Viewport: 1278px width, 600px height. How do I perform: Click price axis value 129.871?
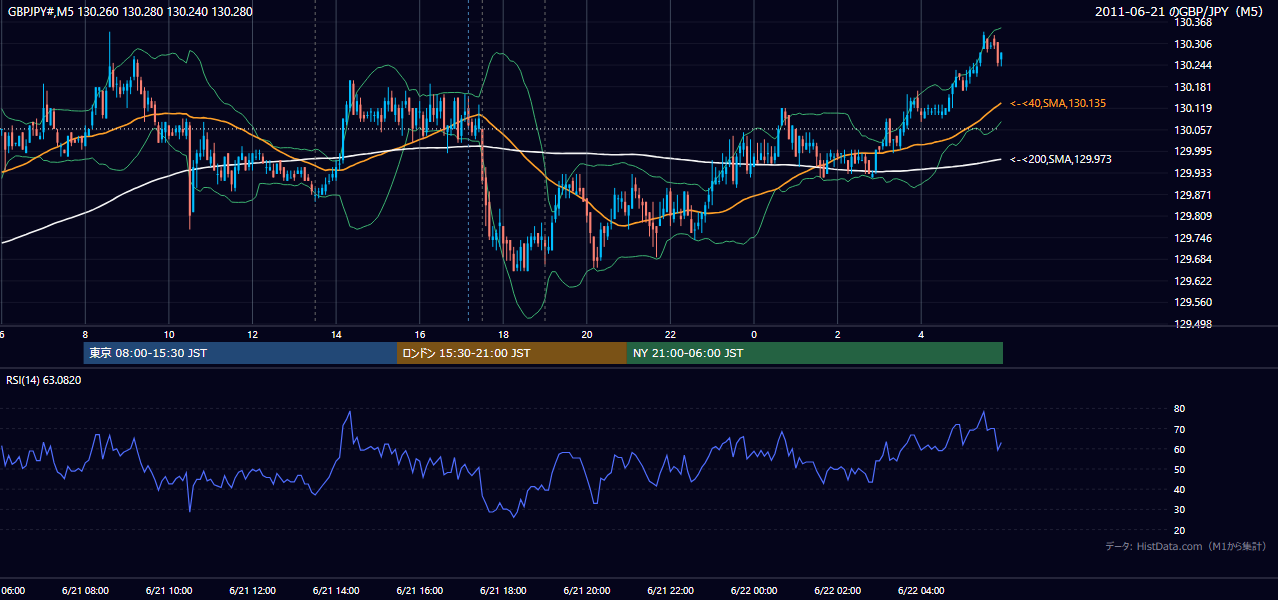click(1193, 195)
